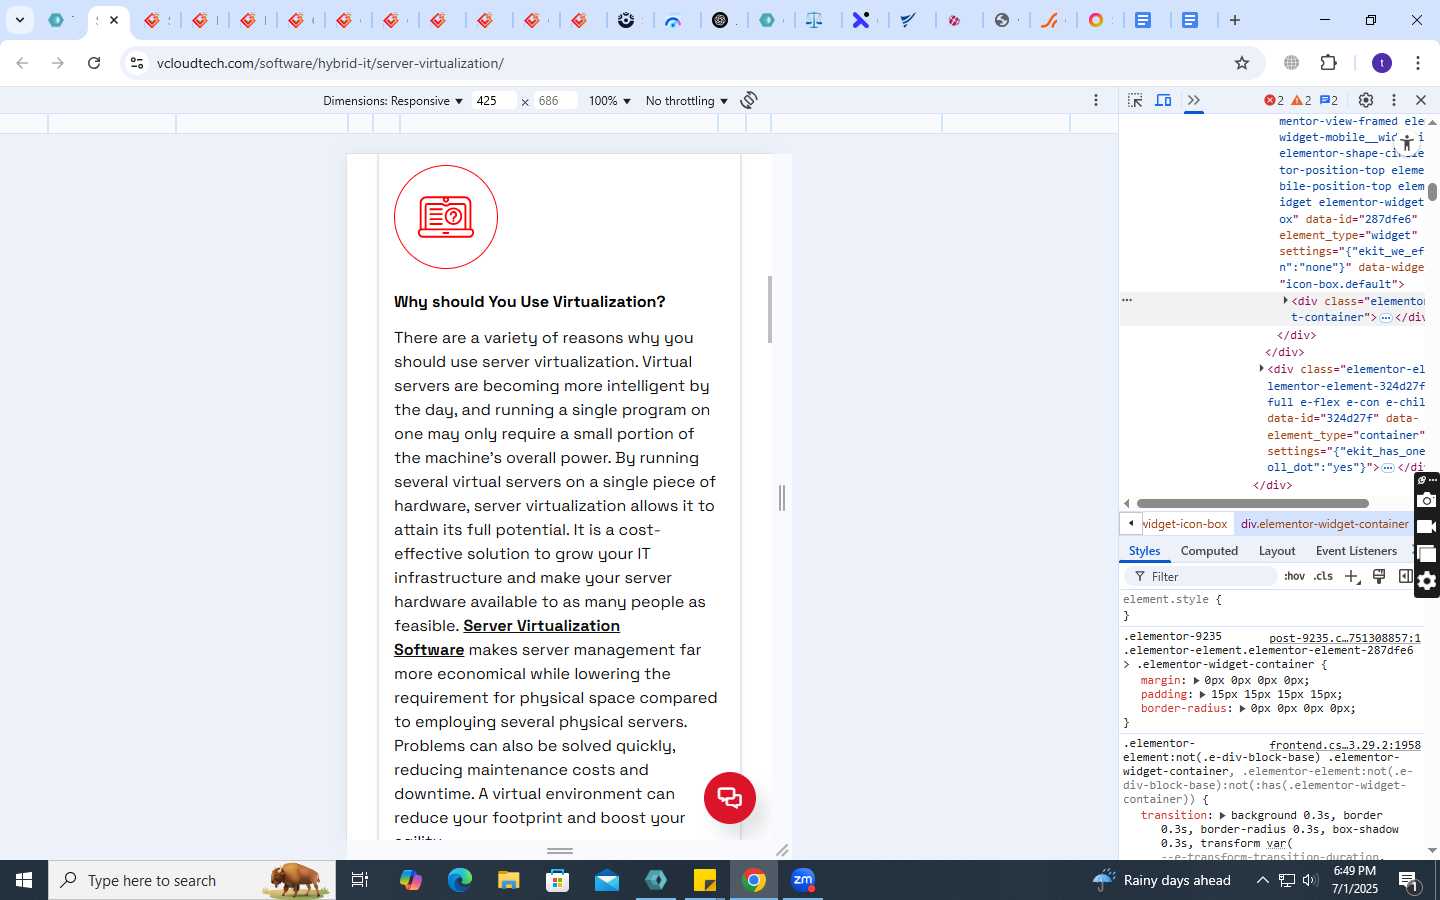Open the Dimensions: Responsive dropdown
The height and width of the screenshot is (900, 1440).
pyautogui.click(x=393, y=101)
